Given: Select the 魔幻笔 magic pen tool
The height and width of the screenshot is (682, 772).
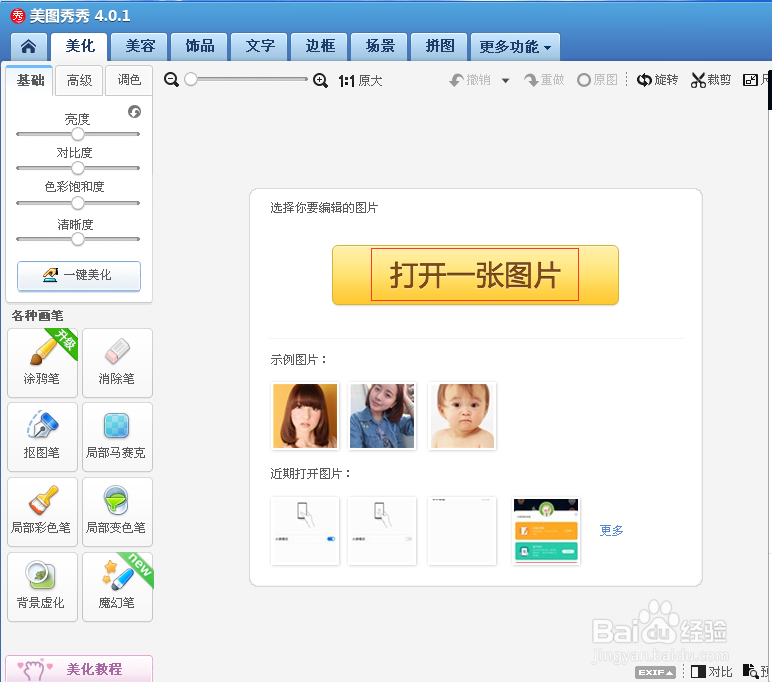Looking at the screenshot, I should click(117, 587).
